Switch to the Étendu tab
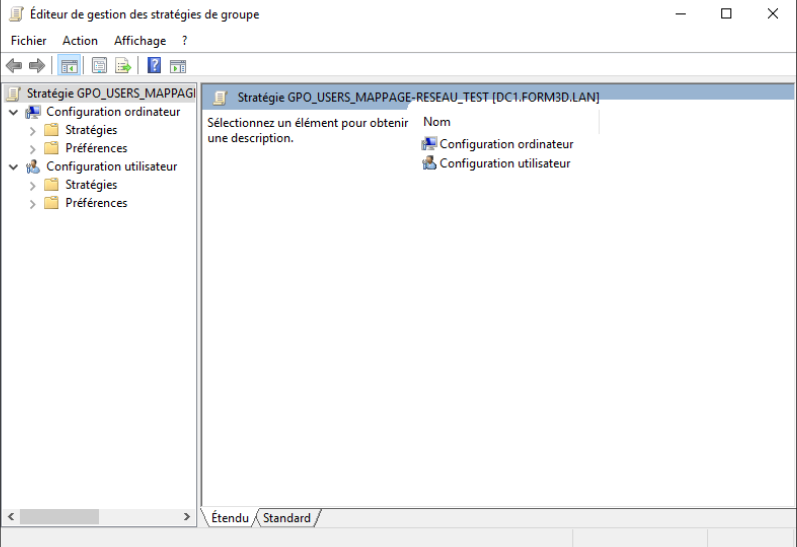797x547 pixels. pos(230,518)
